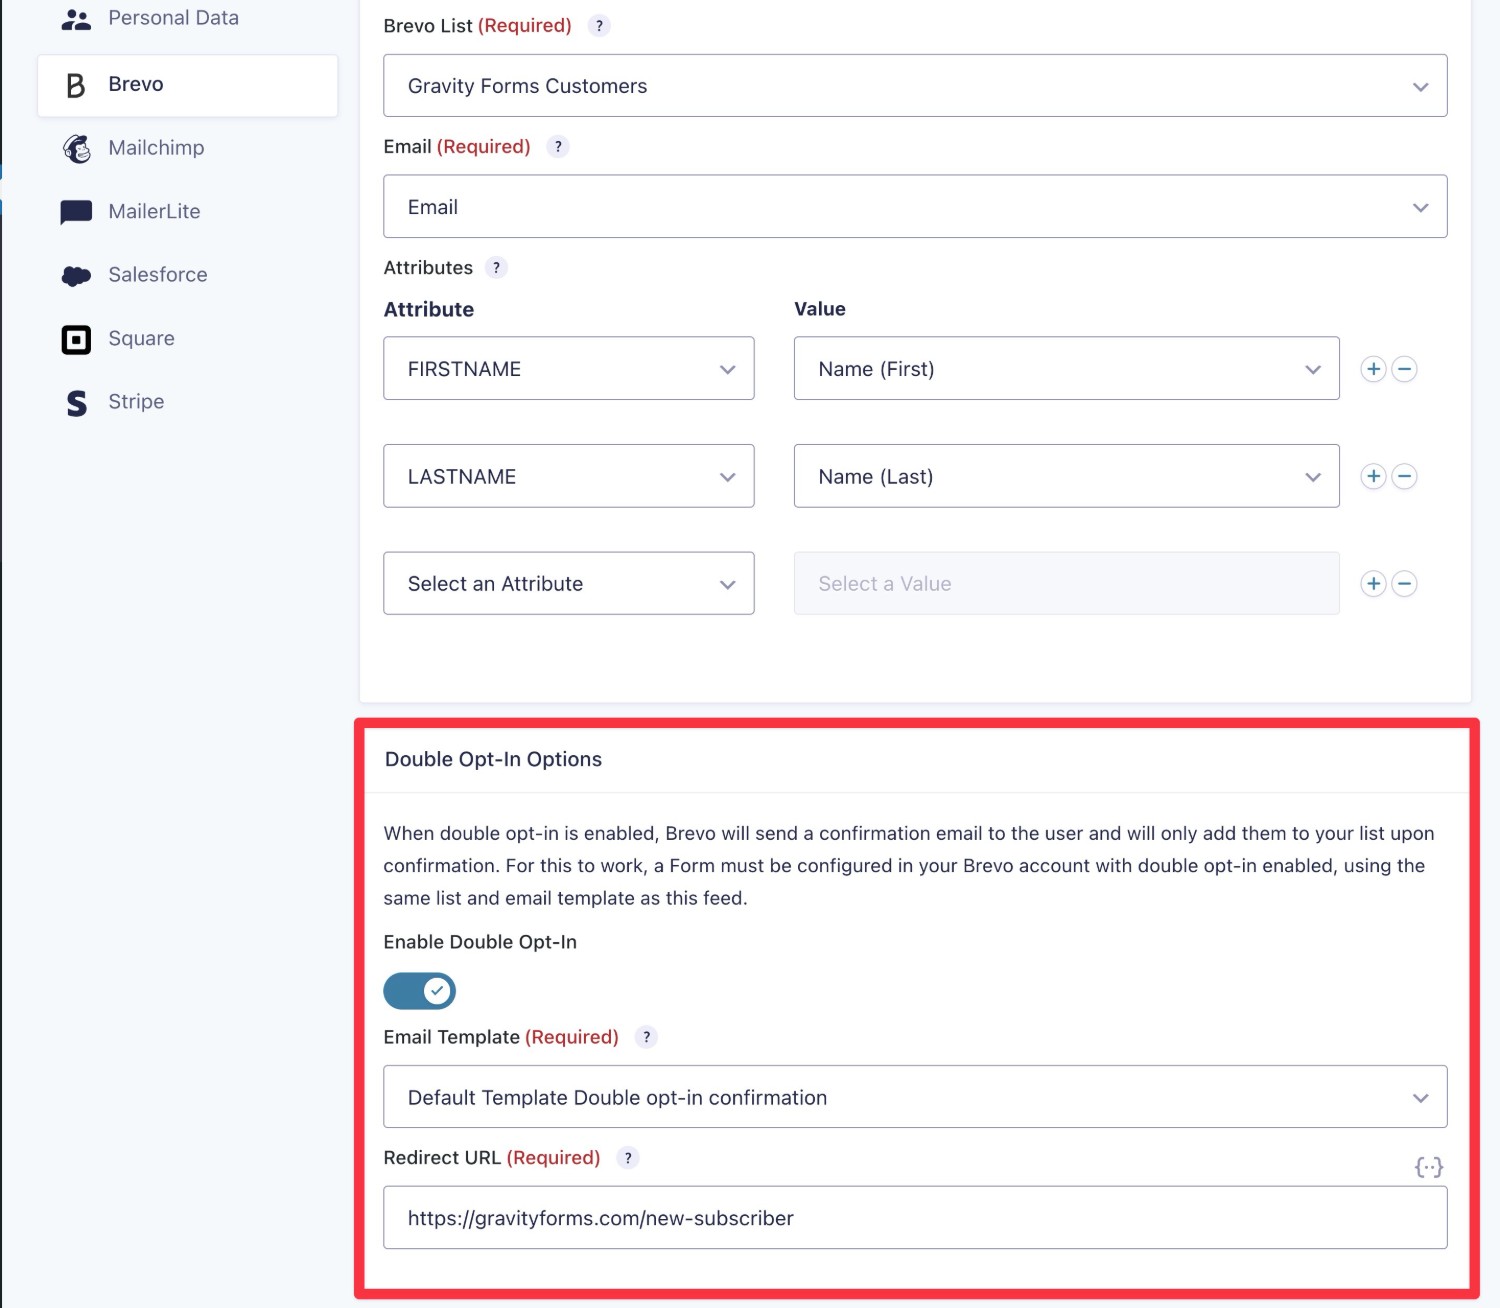The height and width of the screenshot is (1308, 1500).
Task: Click the disabled Select a Value dropdown
Action: [1066, 584]
